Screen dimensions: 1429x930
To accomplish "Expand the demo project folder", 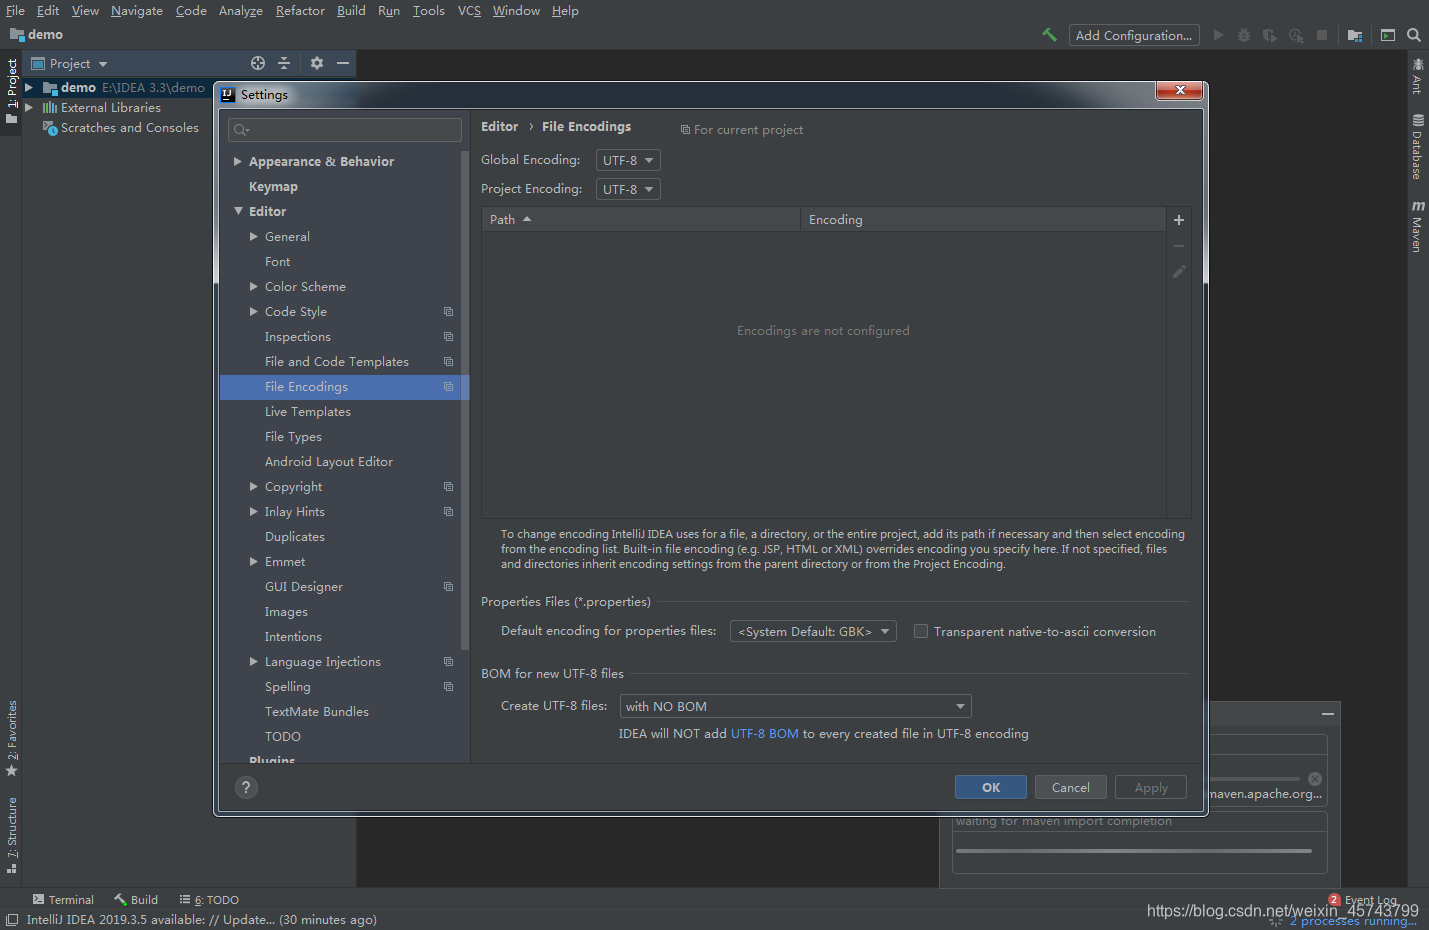I will (29, 87).
